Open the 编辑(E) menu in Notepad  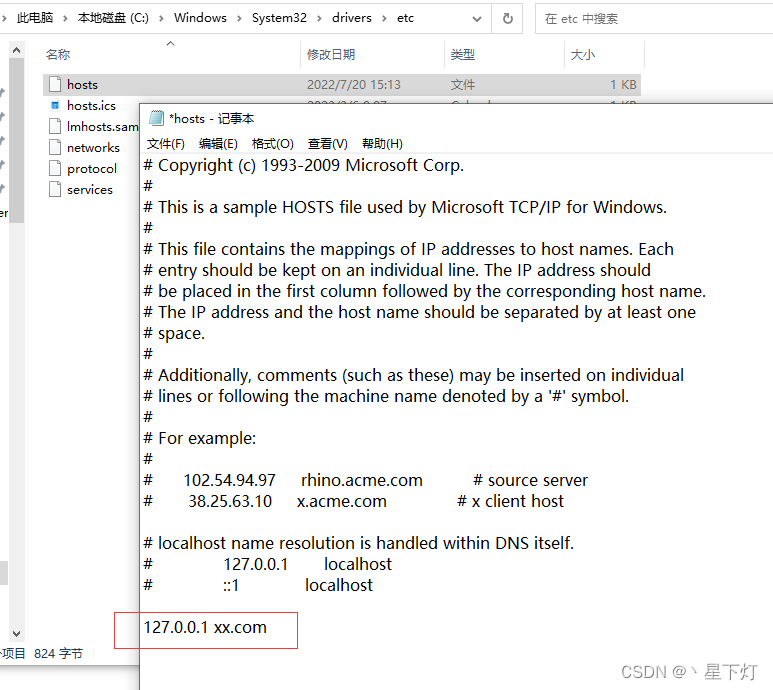tap(218, 144)
